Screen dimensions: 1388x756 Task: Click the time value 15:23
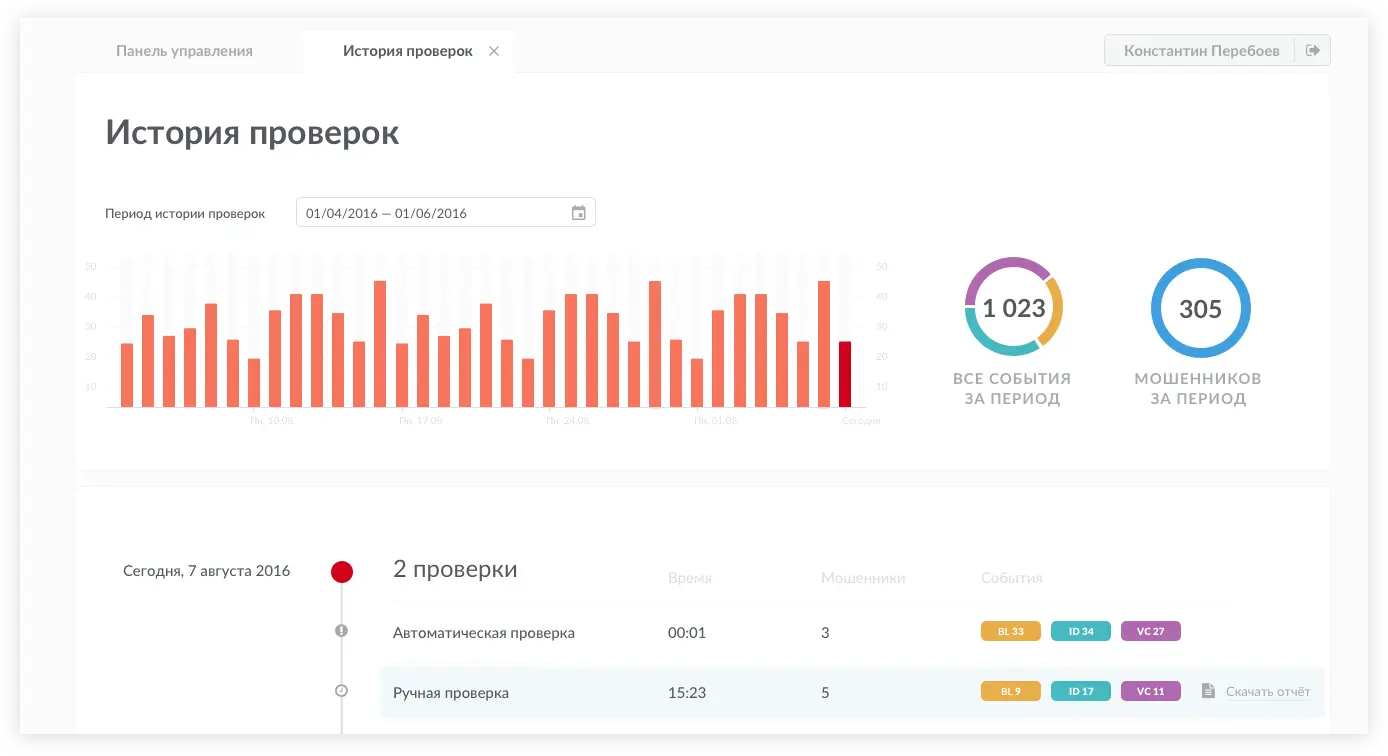point(687,693)
